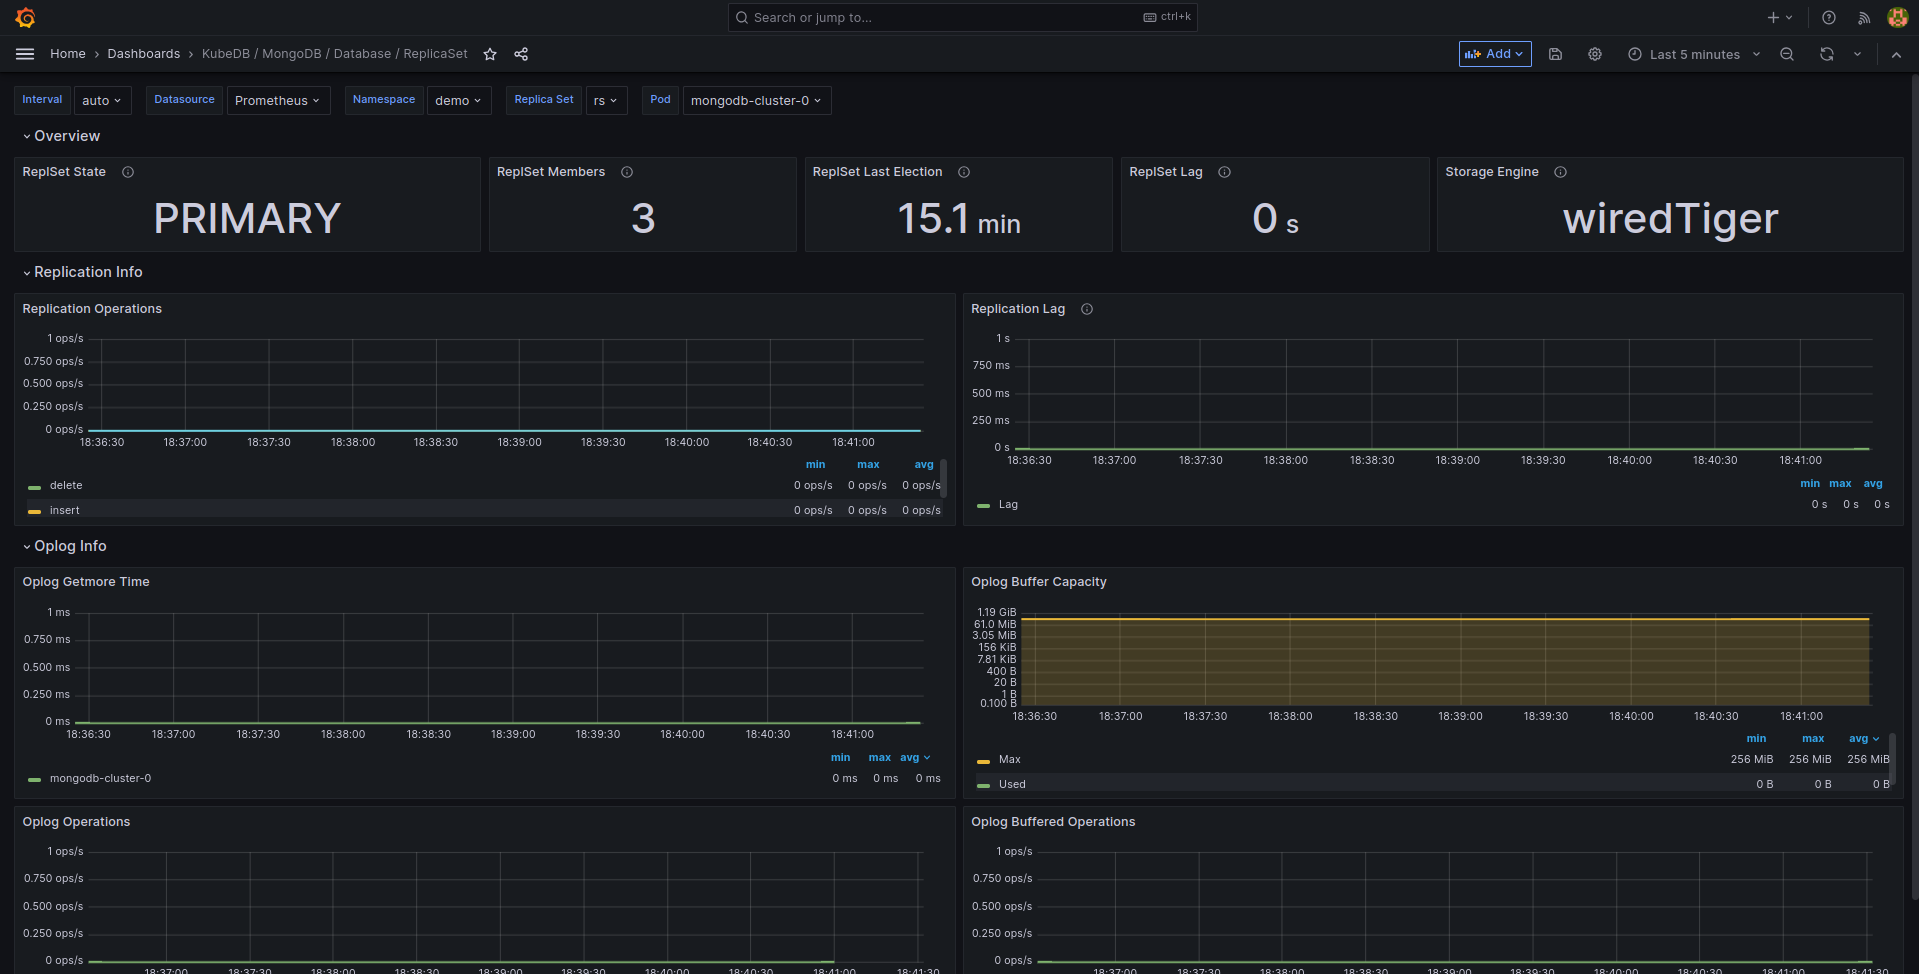This screenshot has width=1920, height=974.
Task: Open the Grafana news feed icon
Action: (x=1863, y=17)
